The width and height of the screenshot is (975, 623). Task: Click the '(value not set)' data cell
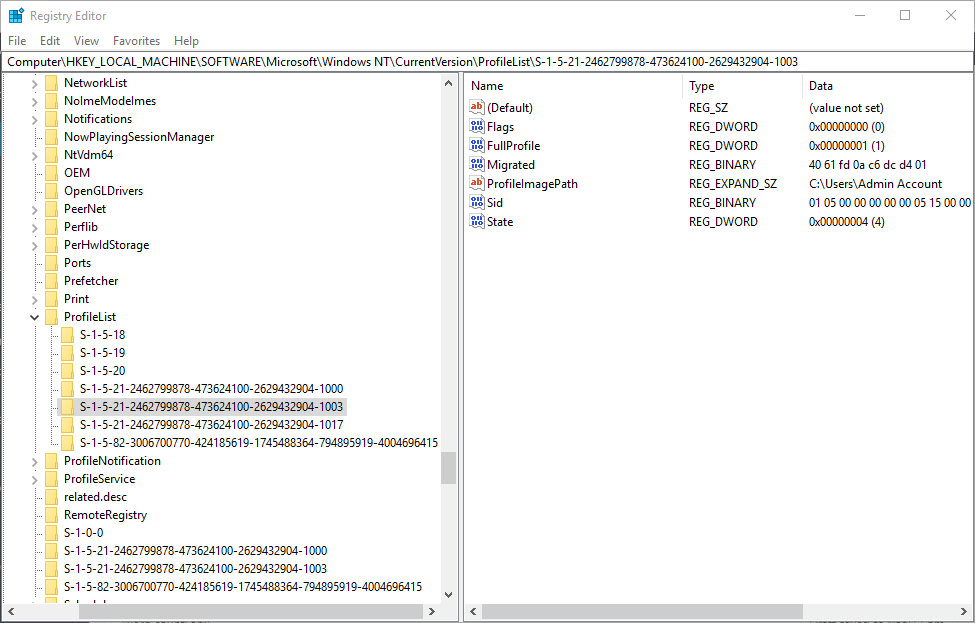point(846,108)
